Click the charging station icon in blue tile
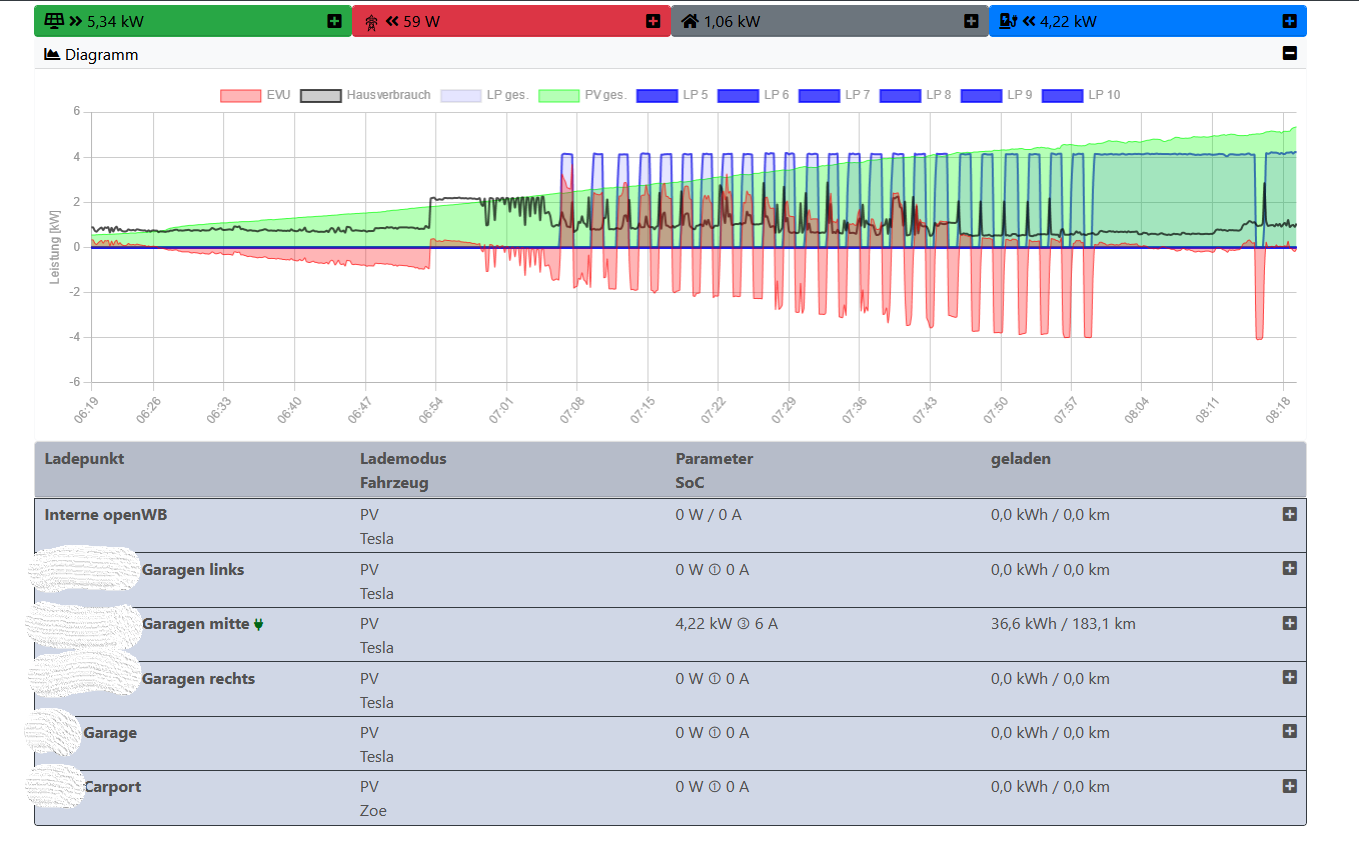 click(x=1008, y=21)
